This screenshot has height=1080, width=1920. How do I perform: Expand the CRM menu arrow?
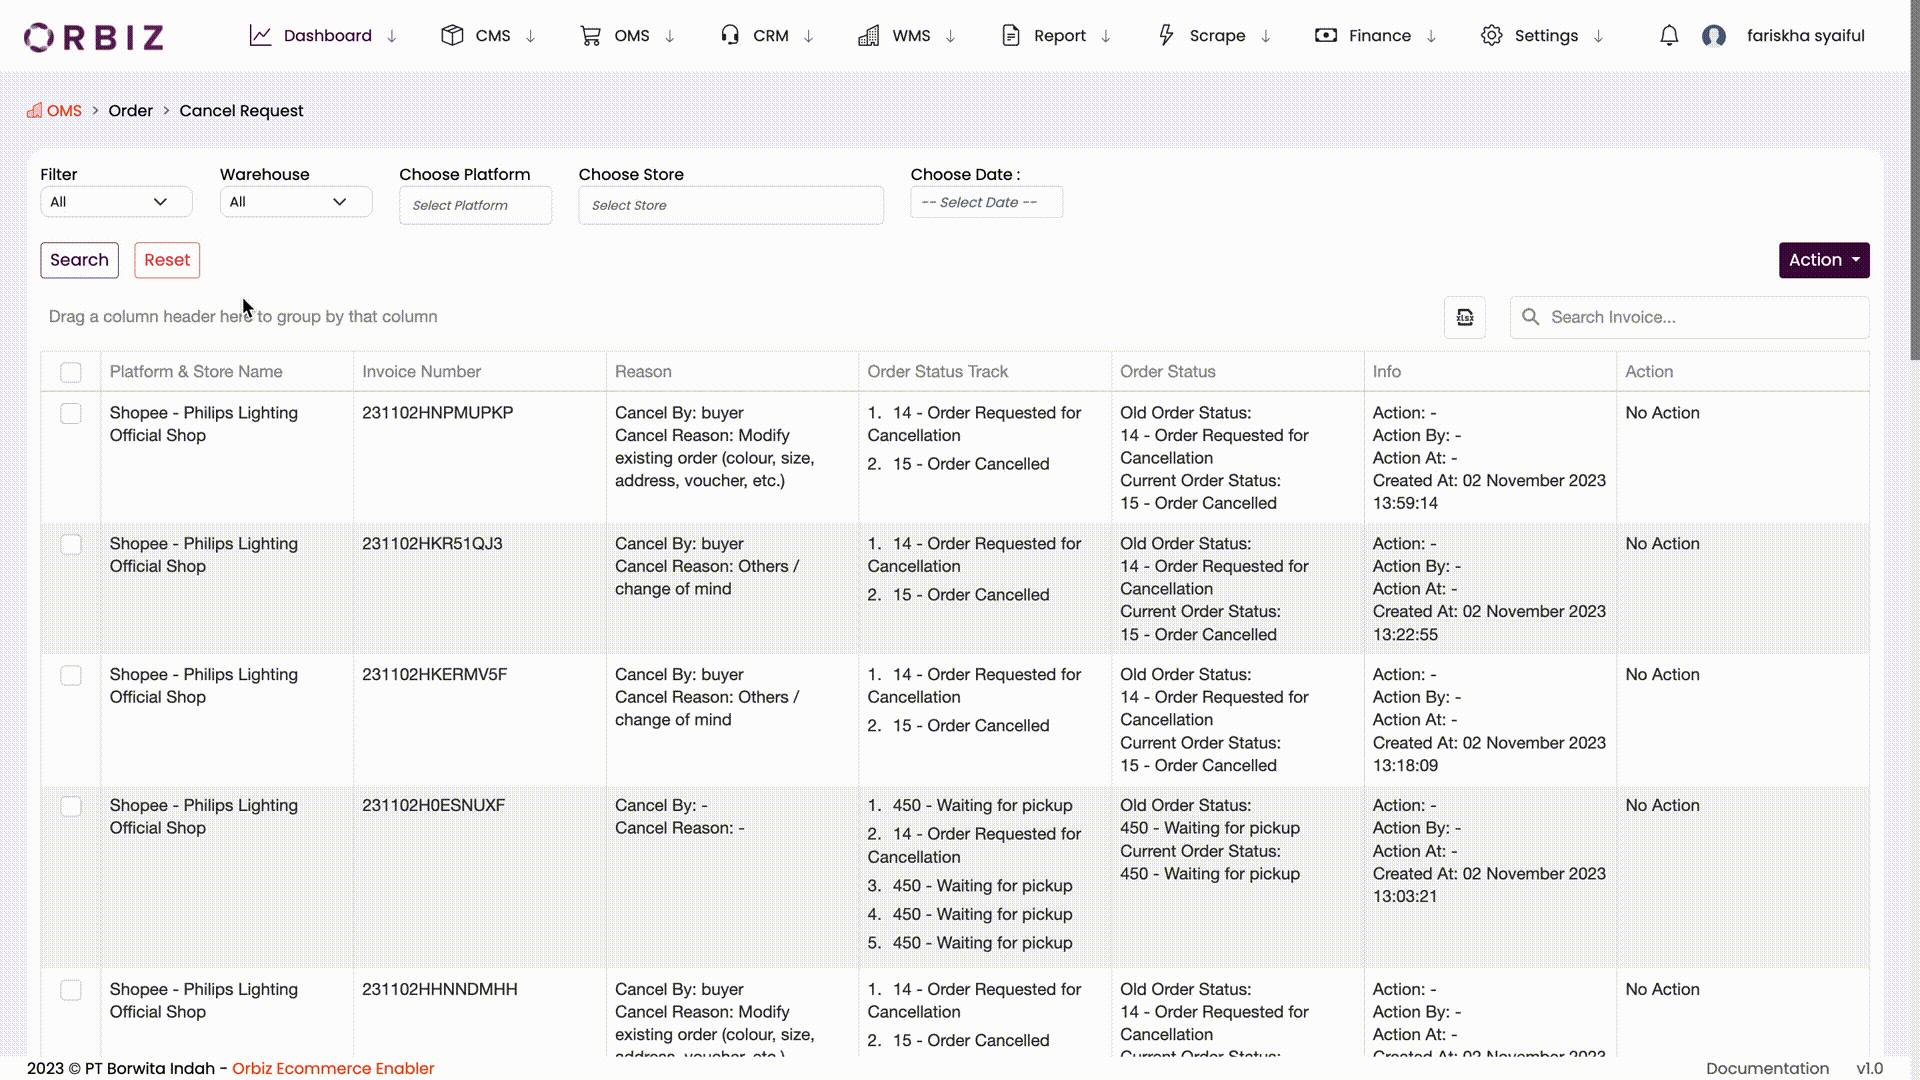point(809,36)
